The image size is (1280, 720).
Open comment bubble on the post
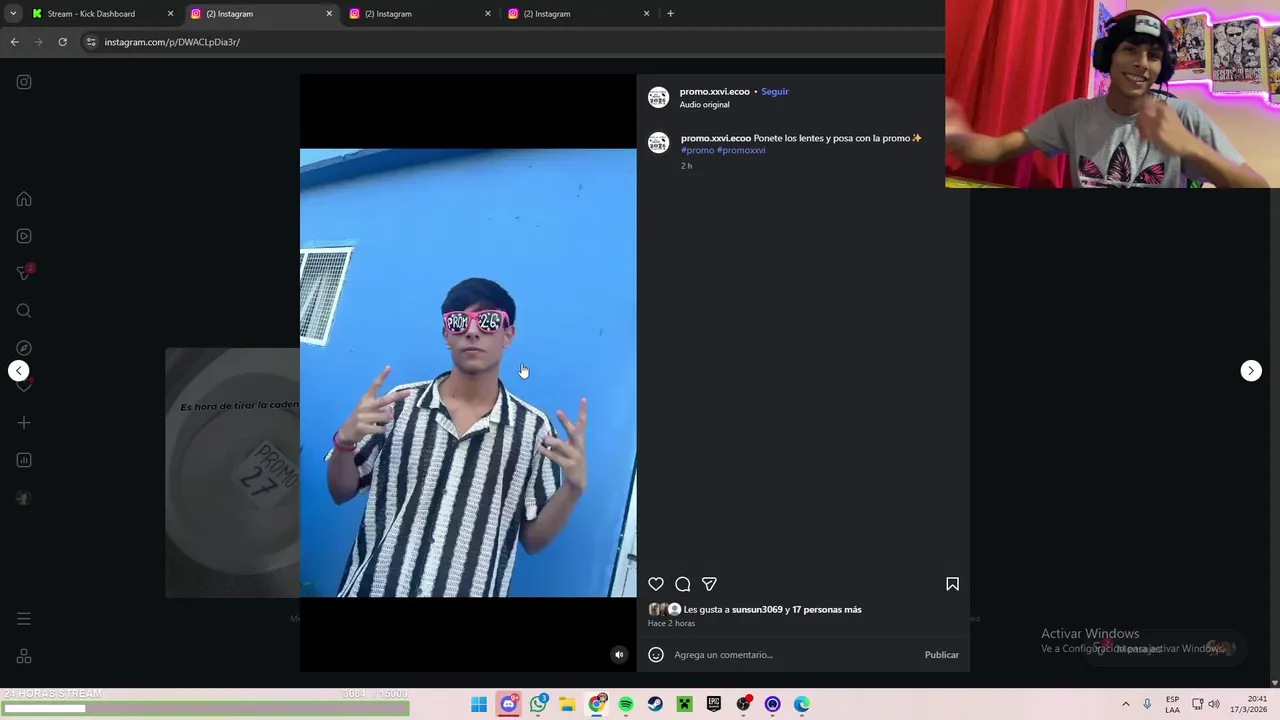pos(683,584)
